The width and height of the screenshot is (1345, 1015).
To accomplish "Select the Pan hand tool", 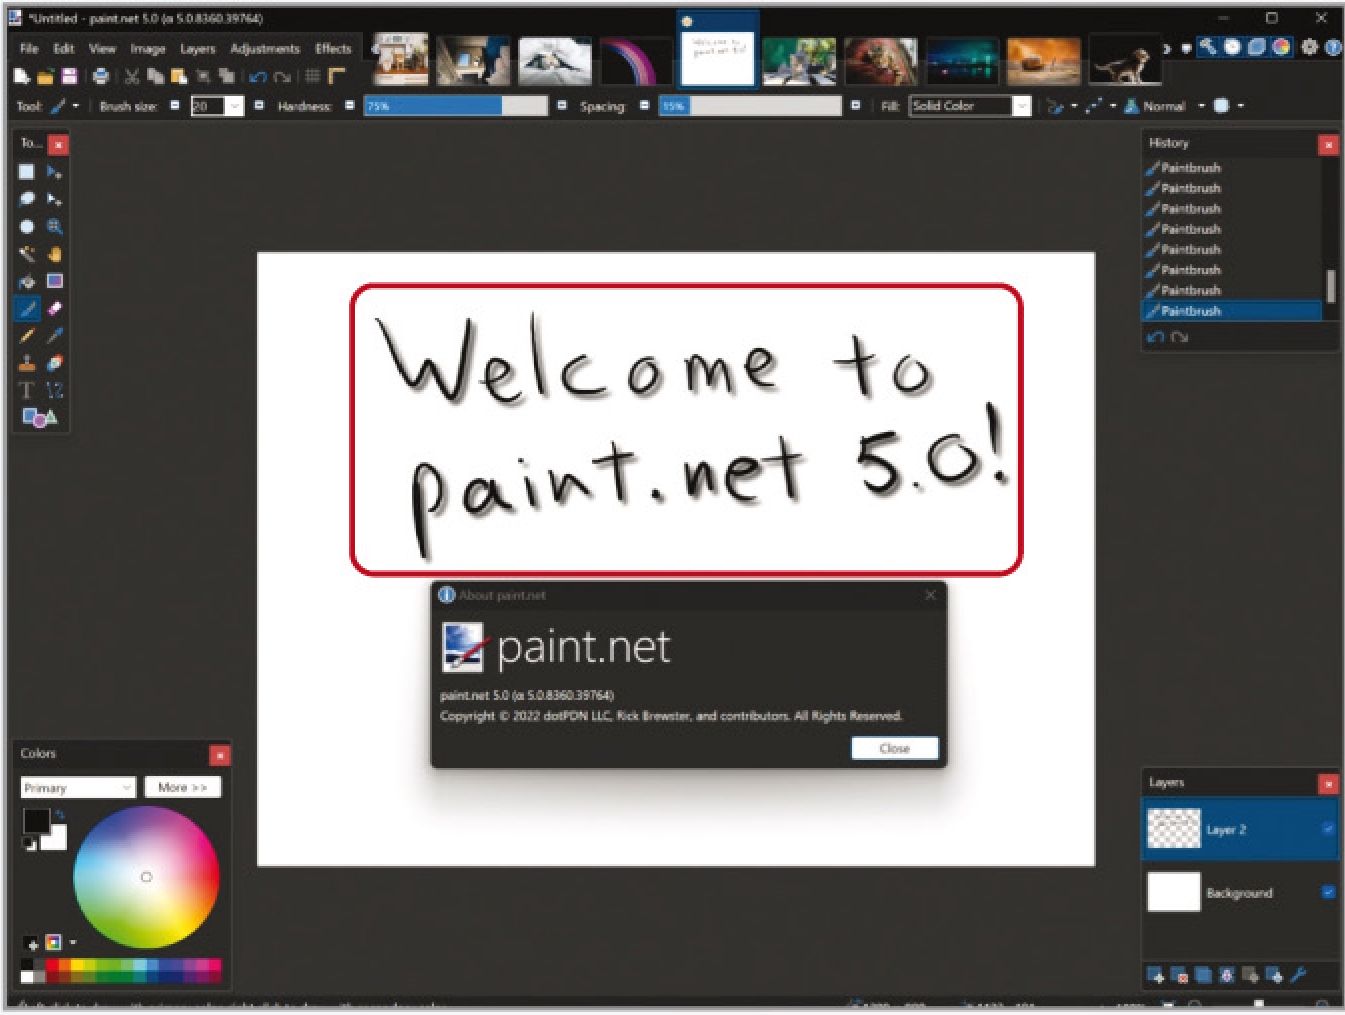I will pos(54,254).
